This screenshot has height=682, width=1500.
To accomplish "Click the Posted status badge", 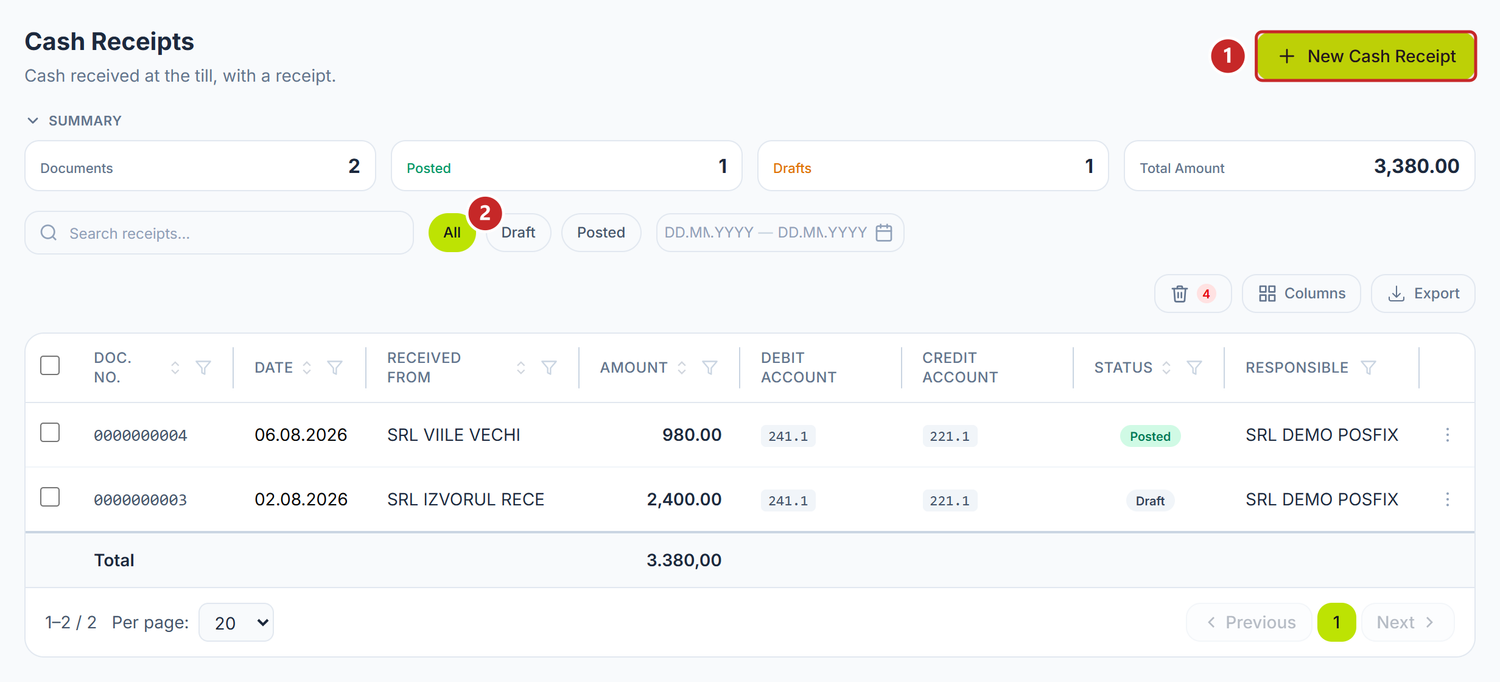I will tap(1150, 436).
